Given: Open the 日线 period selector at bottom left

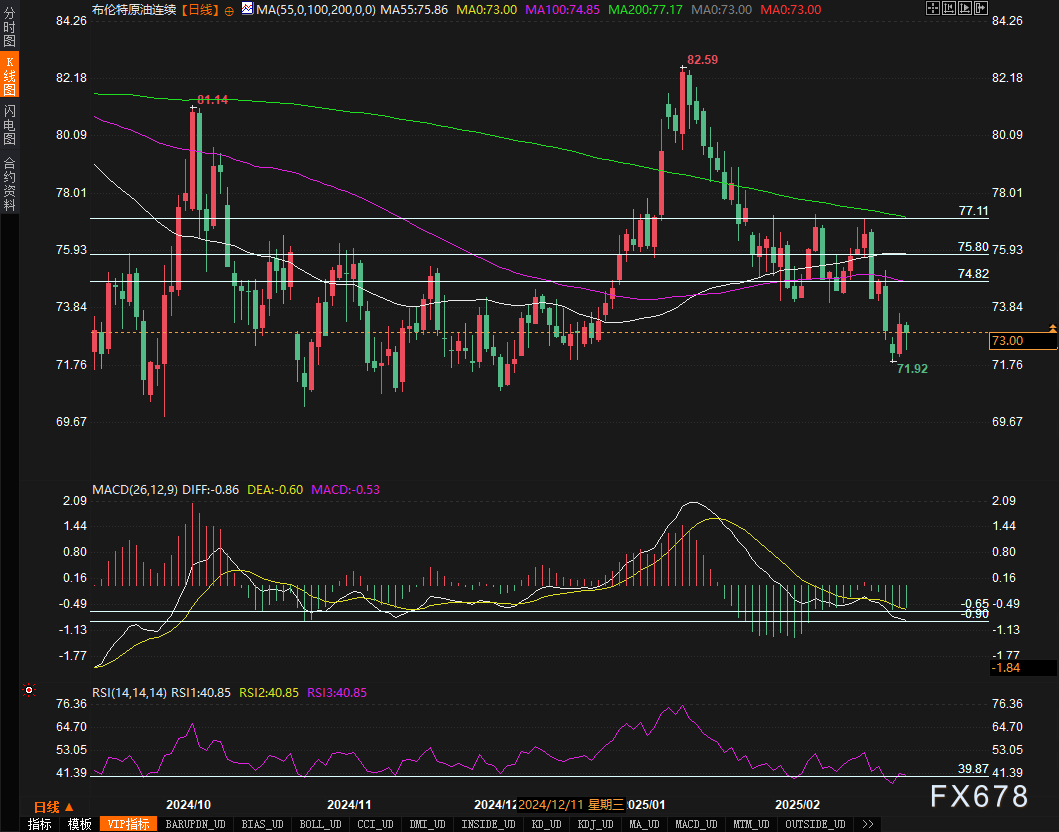Looking at the screenshot, I should click(x=54, y=807).
